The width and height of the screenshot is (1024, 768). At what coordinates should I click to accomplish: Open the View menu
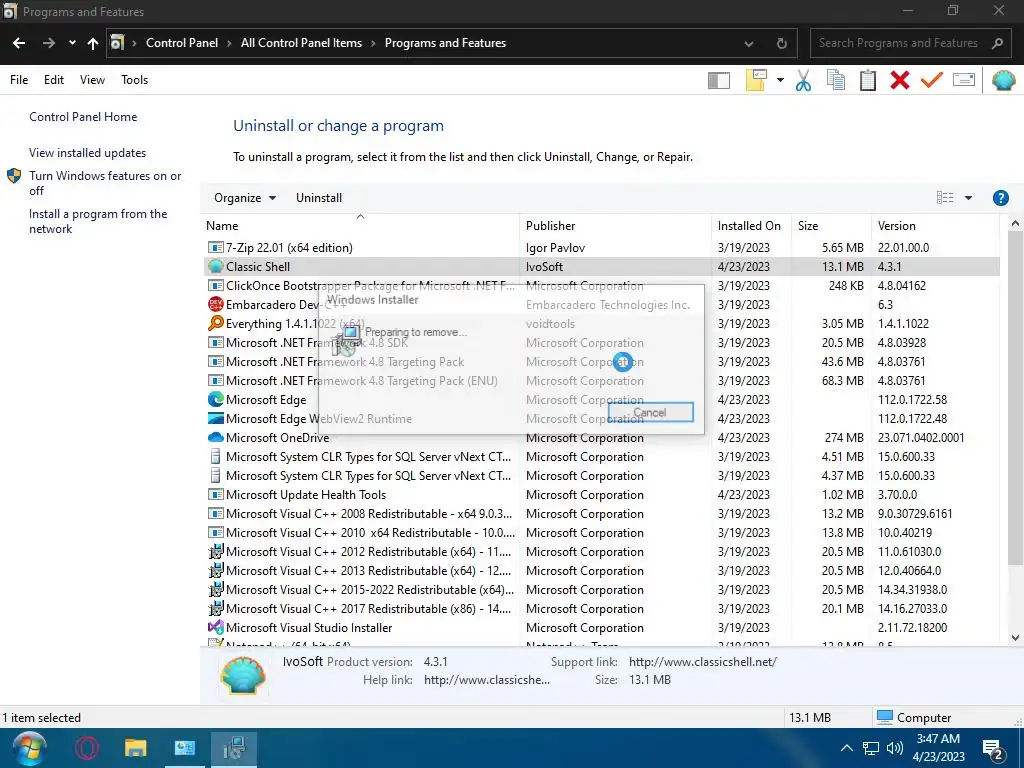(92, 80)
